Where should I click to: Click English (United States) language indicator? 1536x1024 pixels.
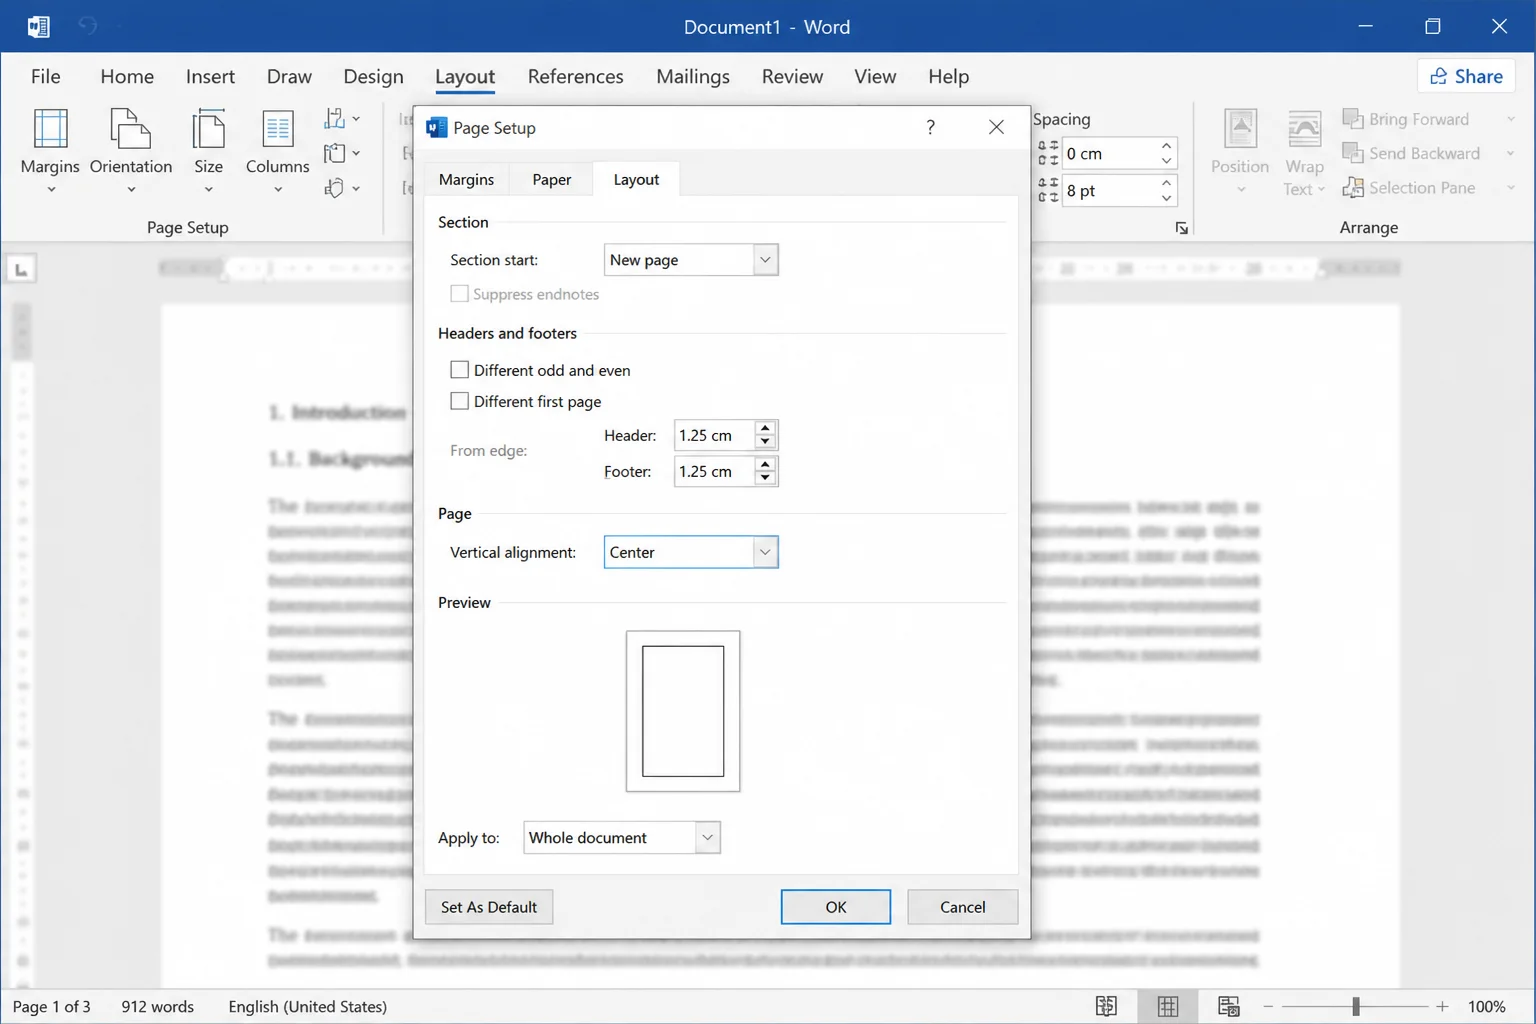(307, 1006)
